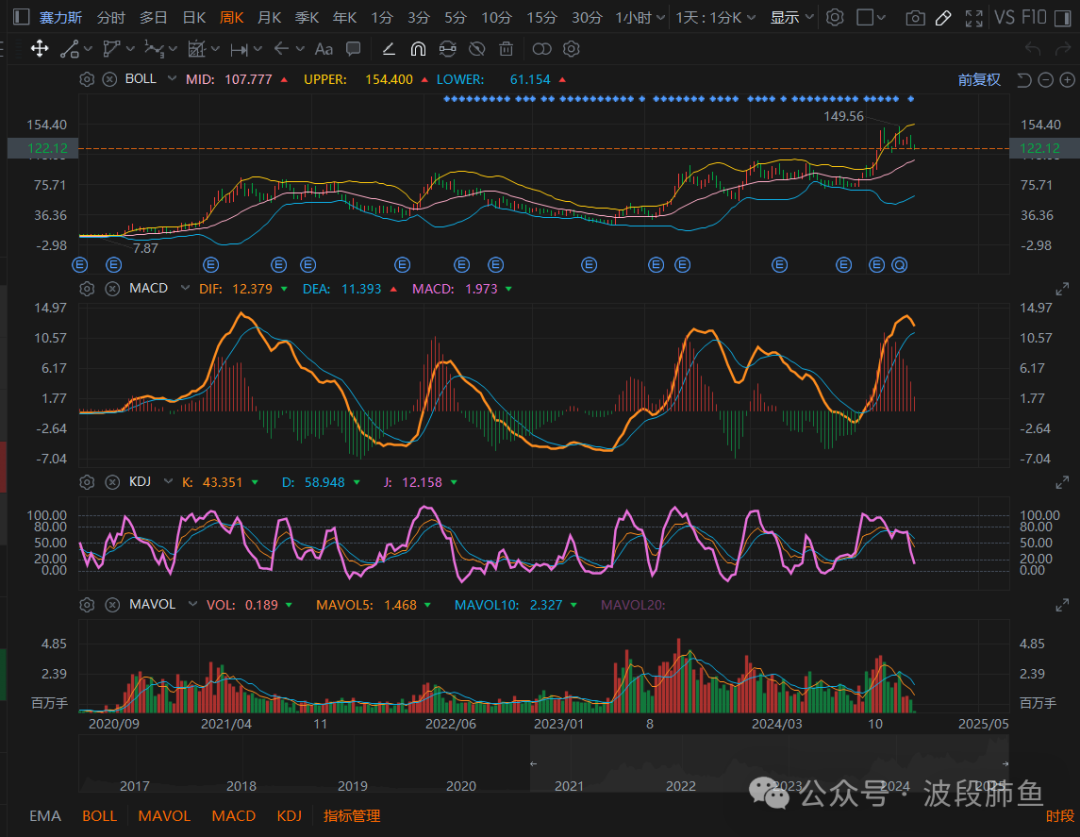Click the lock drawings icon
This screenshot has width=1080, height=837.
(x=448, y=49)
